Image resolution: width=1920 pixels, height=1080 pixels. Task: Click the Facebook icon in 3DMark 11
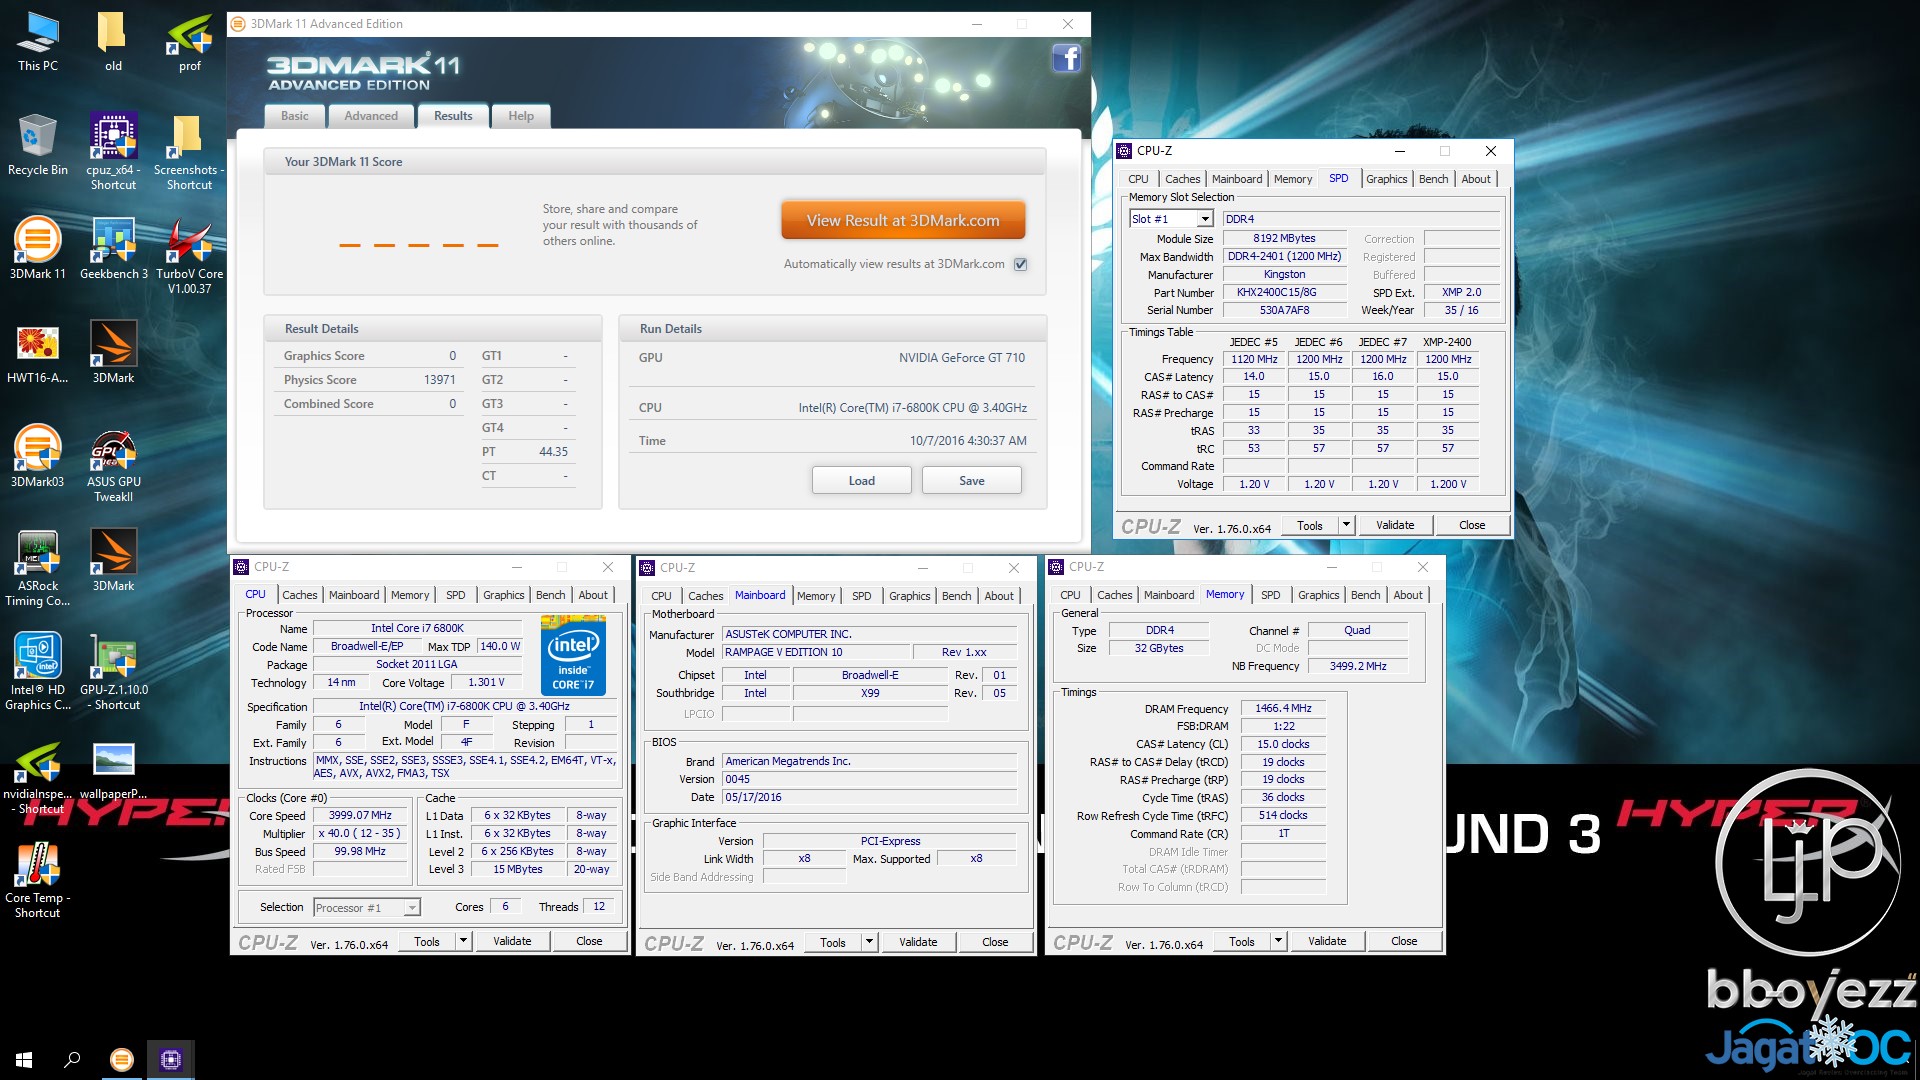[1067, 58]
